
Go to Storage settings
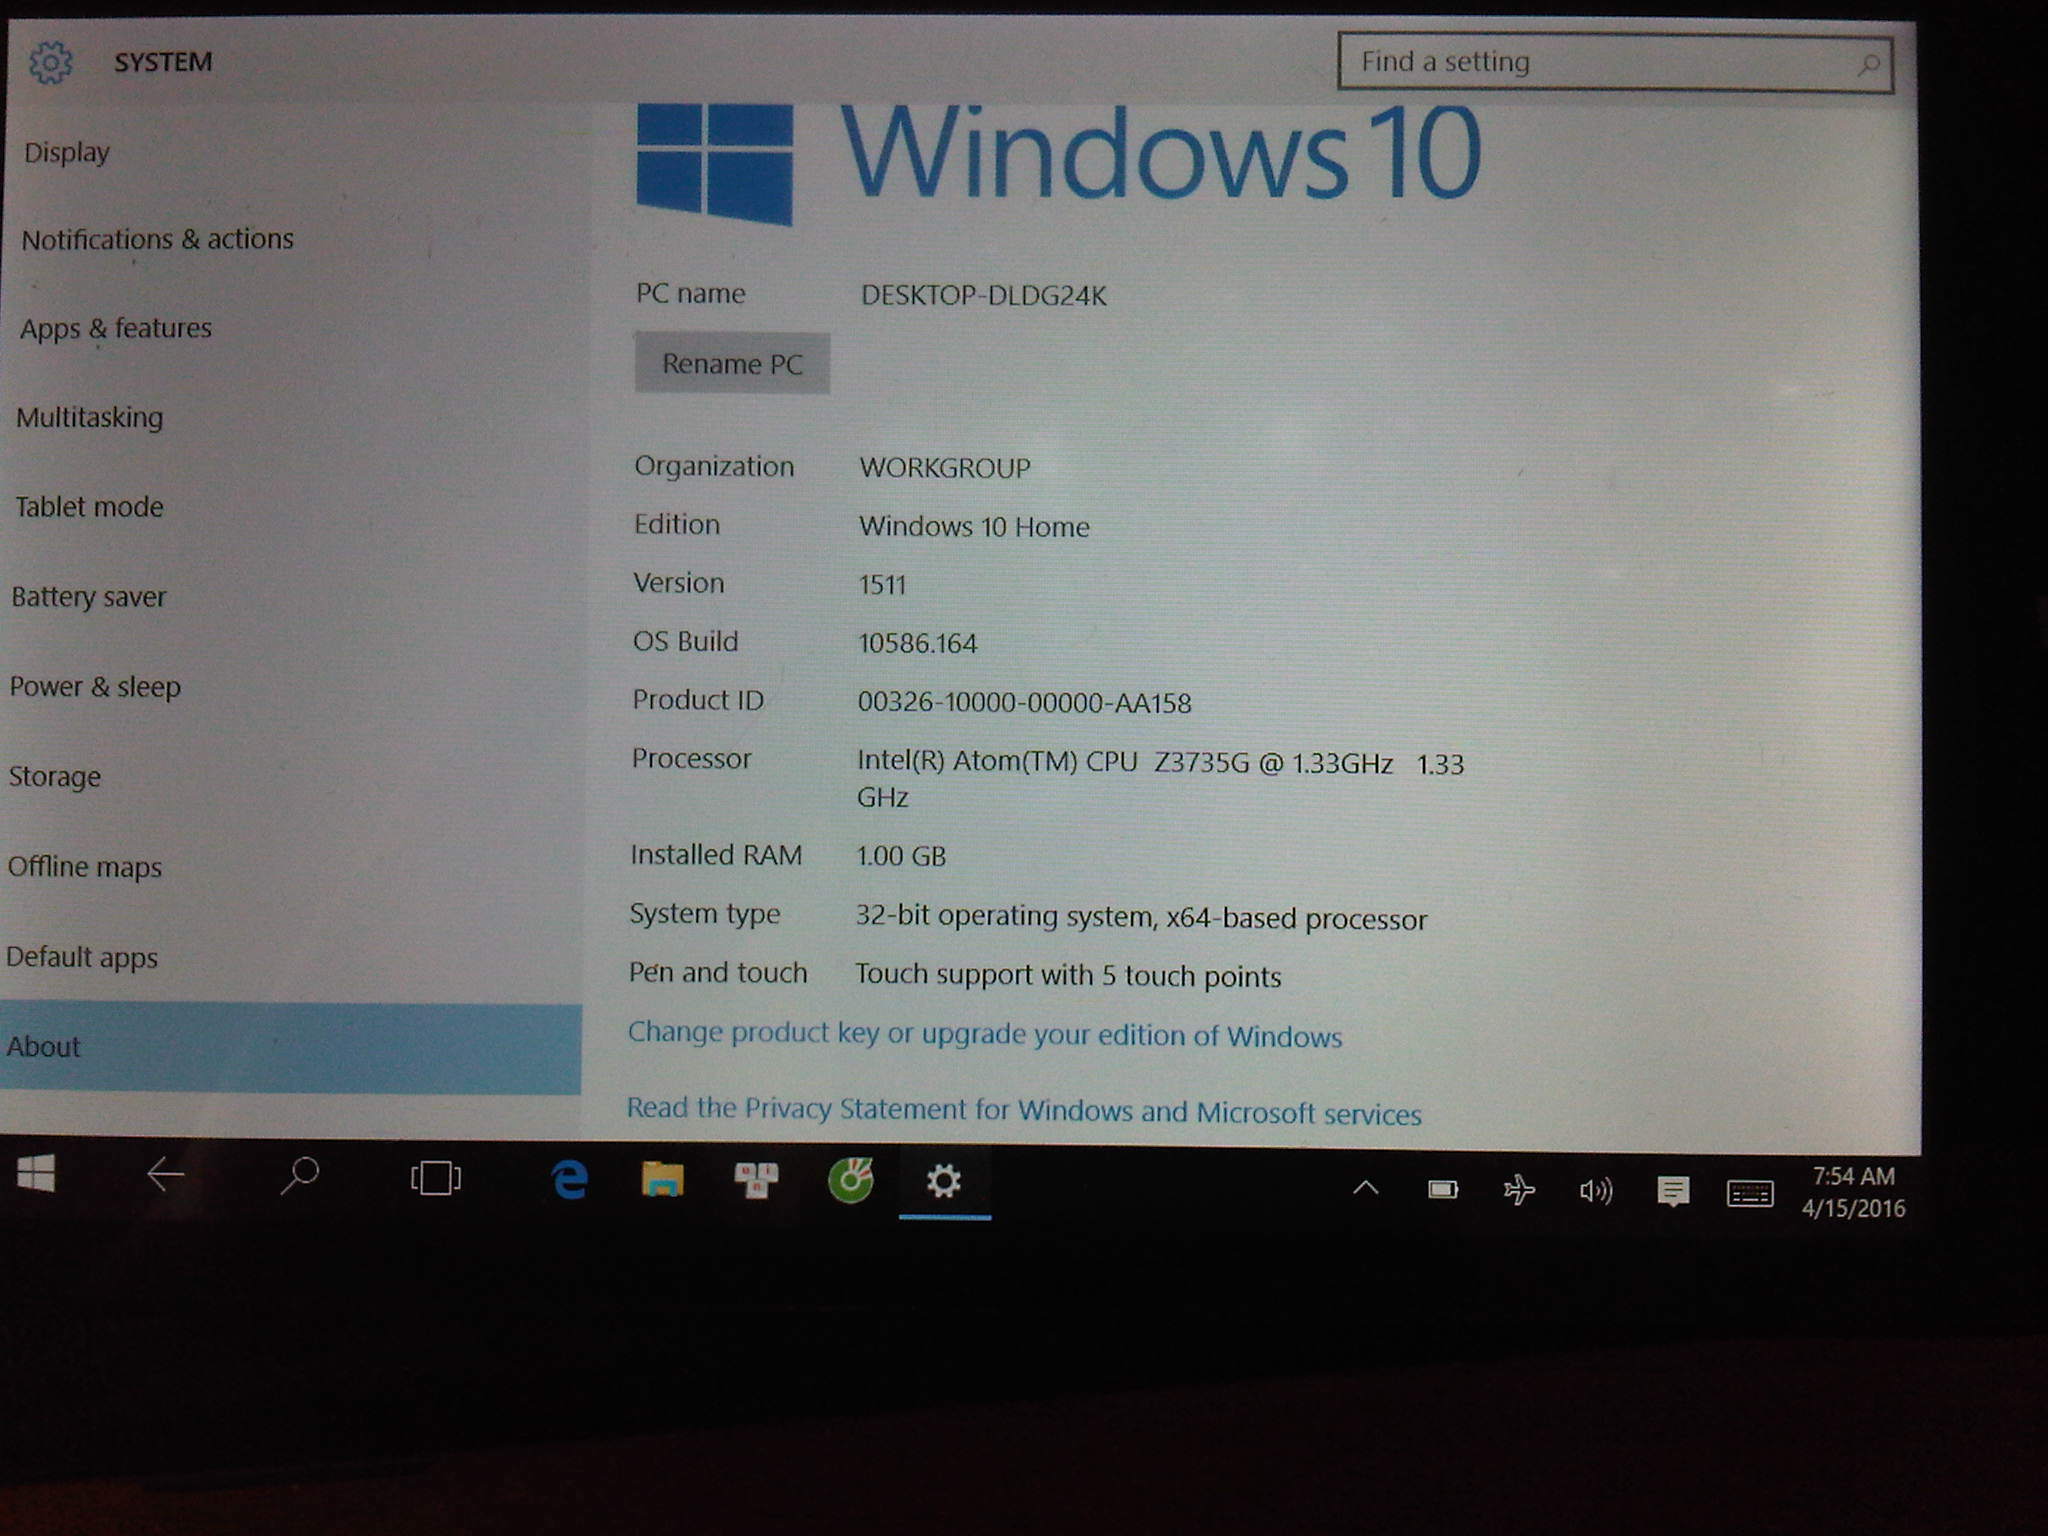coord(54,777)
